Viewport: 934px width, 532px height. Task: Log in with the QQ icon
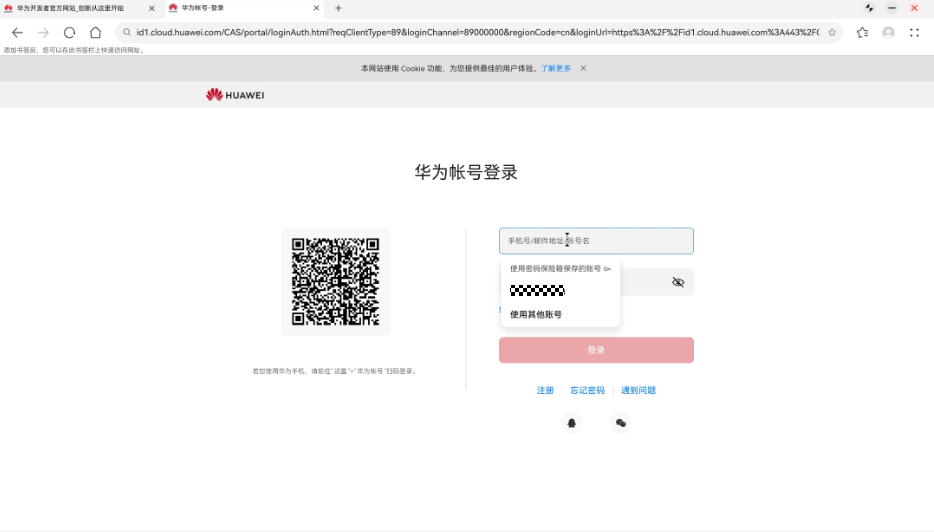(x=571, y=423)
